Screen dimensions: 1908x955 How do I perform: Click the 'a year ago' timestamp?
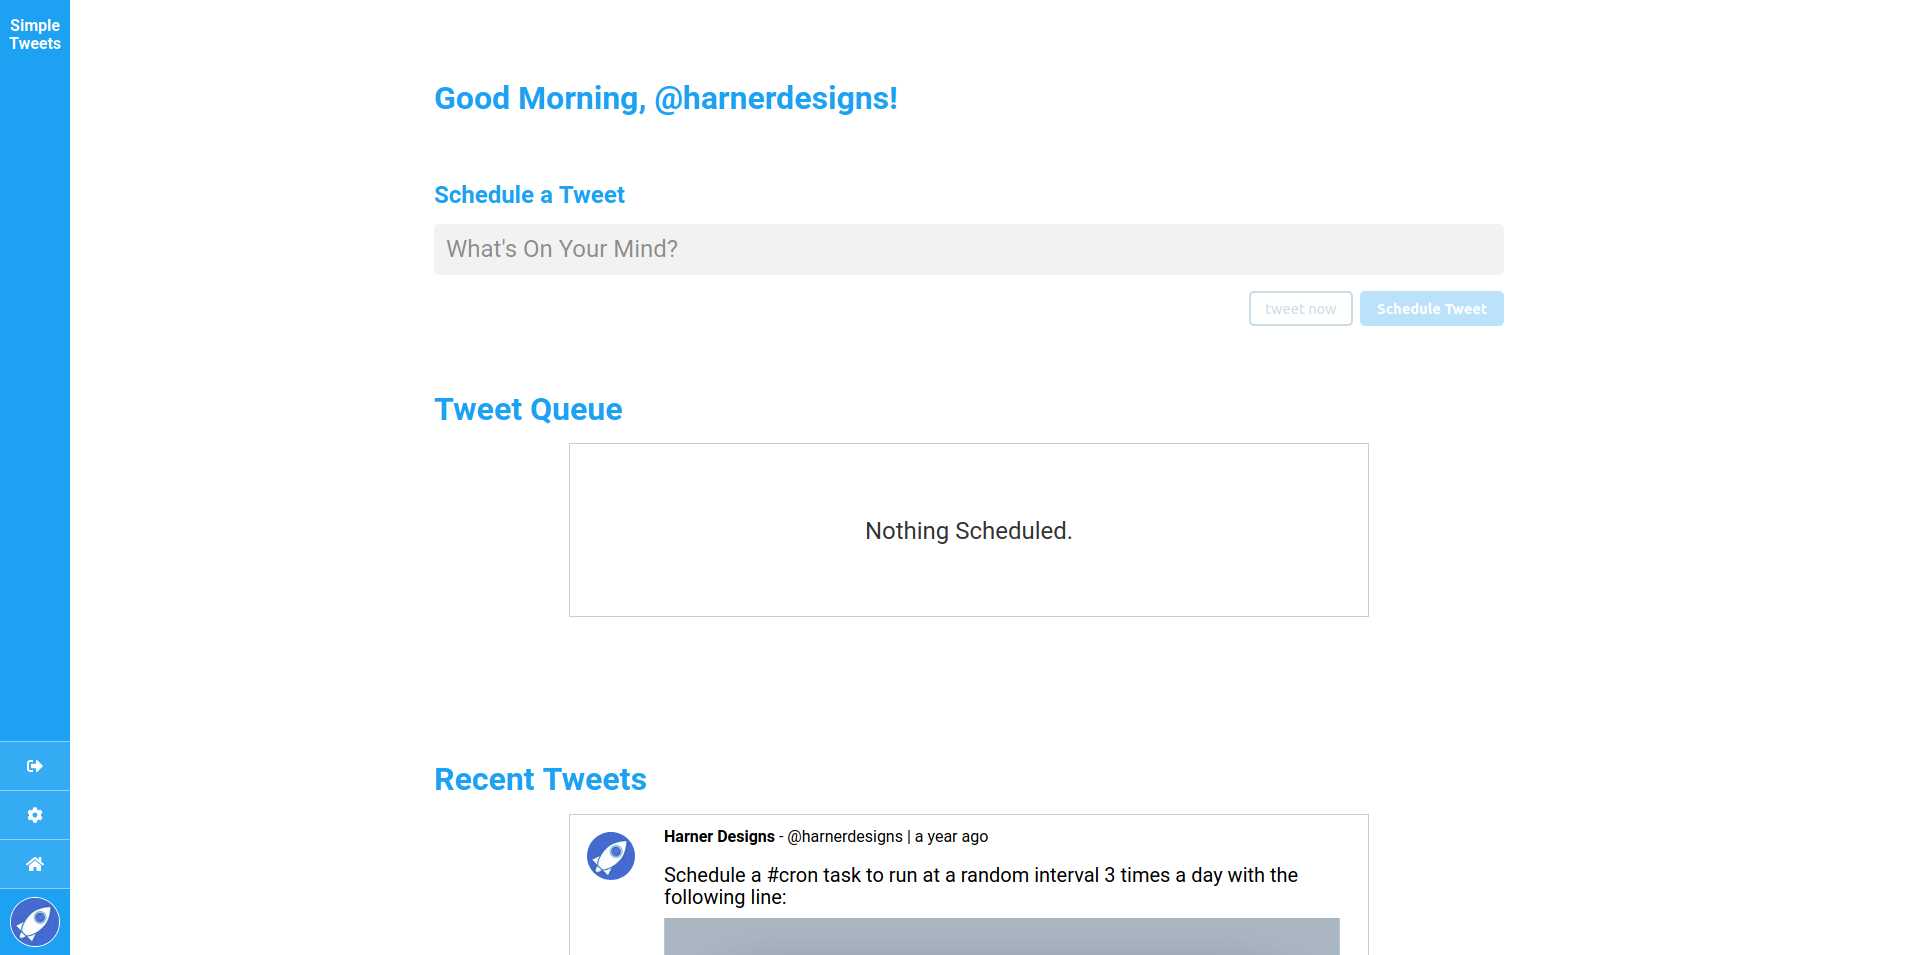point(948,836)
